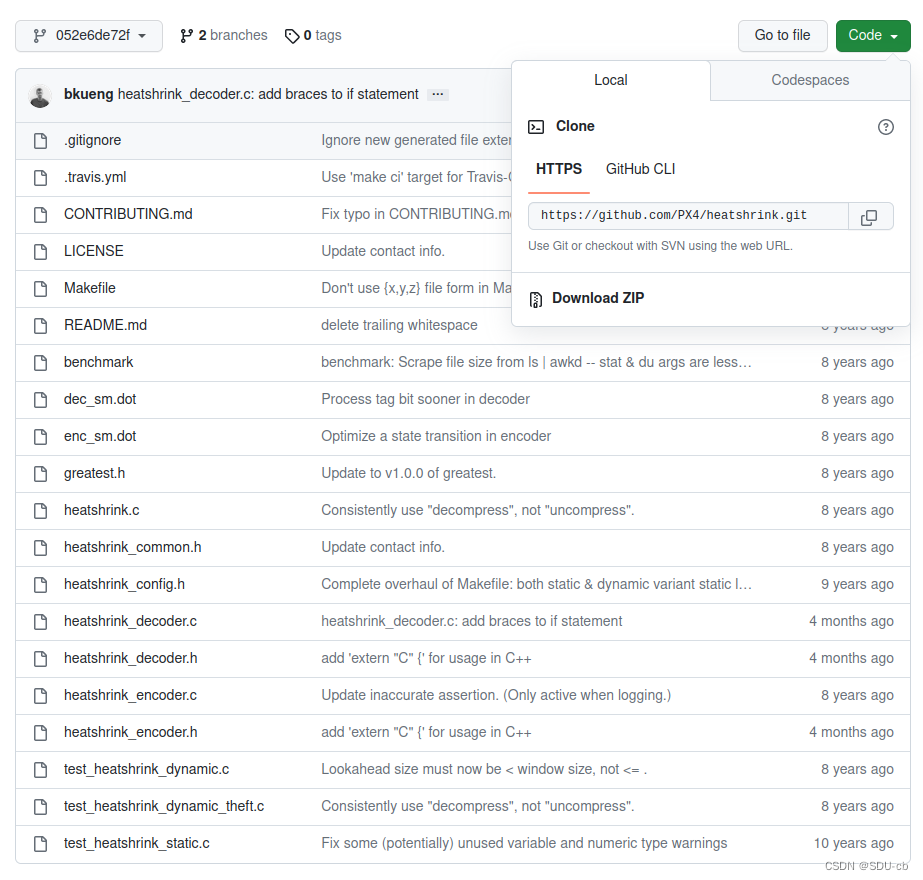Viewport: 923px width, 880px height.
Task: Click the file icon for heatshrink_decoder.h
Action: click(x=41, y=659)
